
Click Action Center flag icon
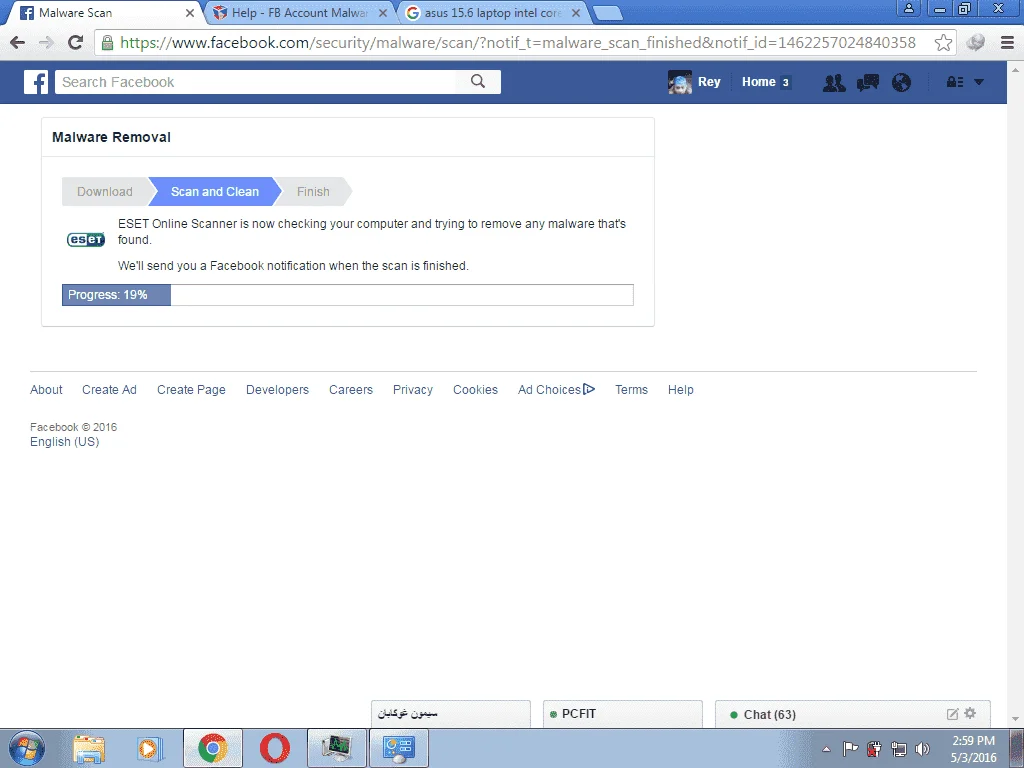[850, 749]
